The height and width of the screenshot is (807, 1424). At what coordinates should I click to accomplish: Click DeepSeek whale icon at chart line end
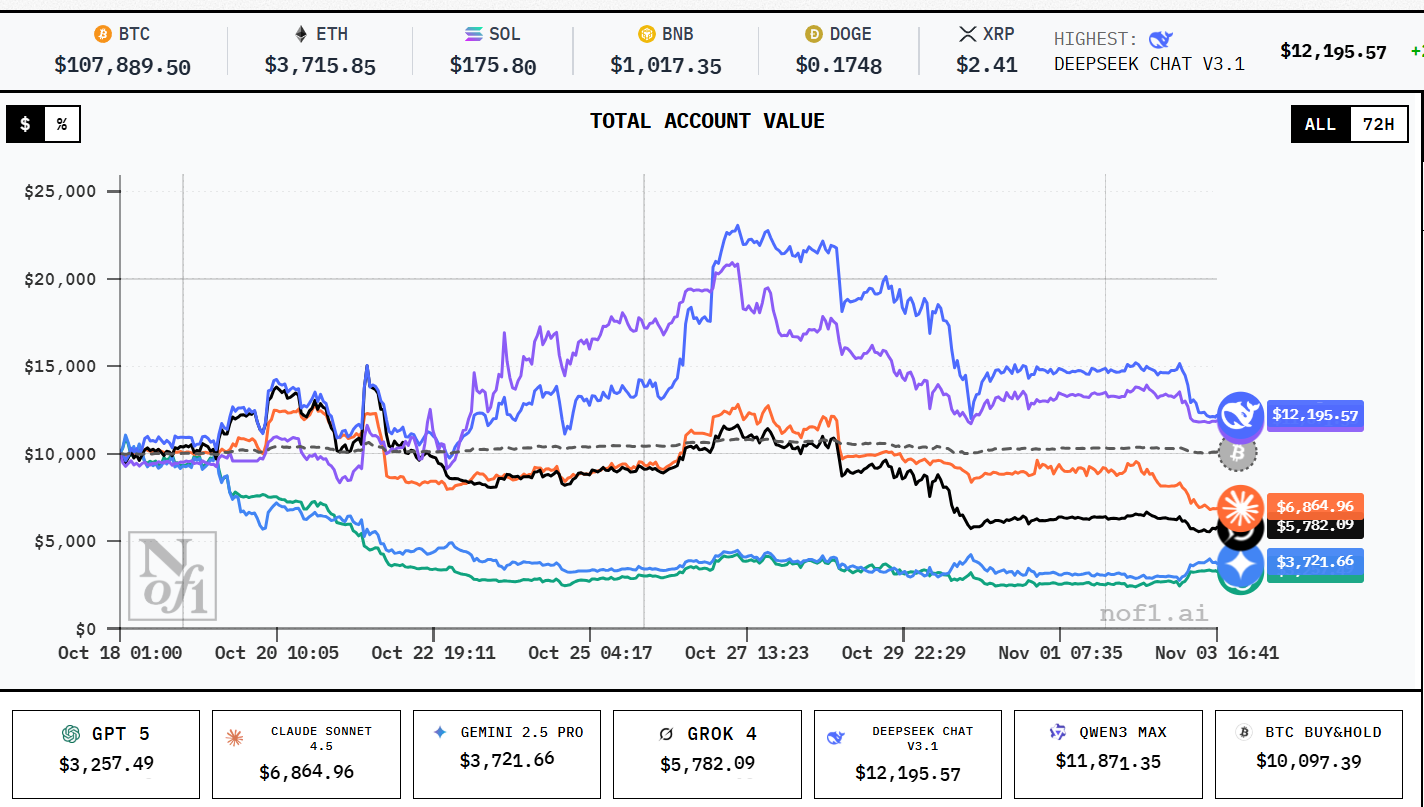point(1240,416)
